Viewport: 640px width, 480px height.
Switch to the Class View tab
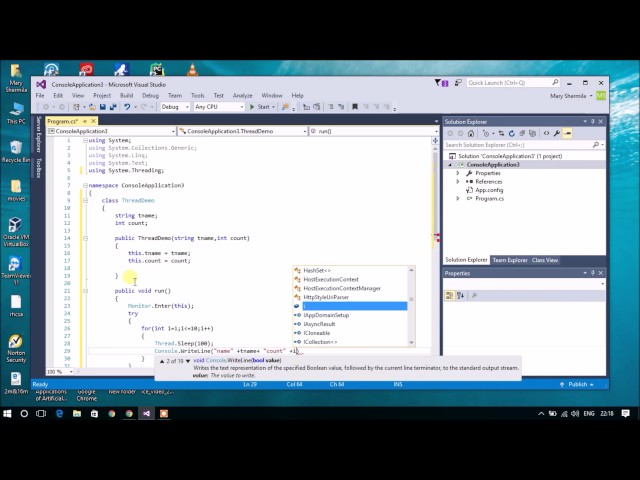point(544,260)
